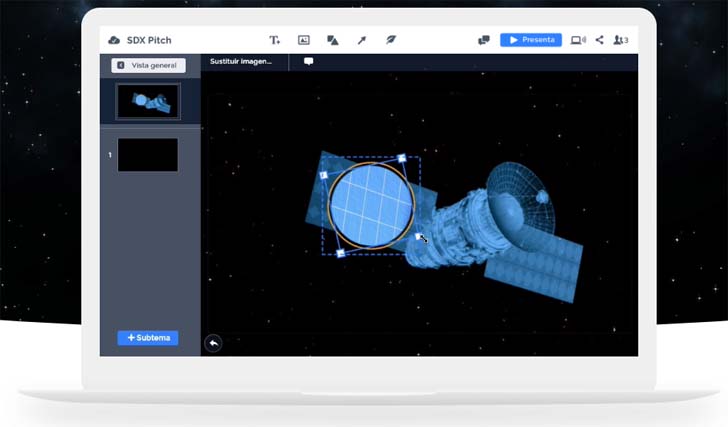Open the comments chat icon in top bar
Screen dimensions: 728x427
pos(484,40)
